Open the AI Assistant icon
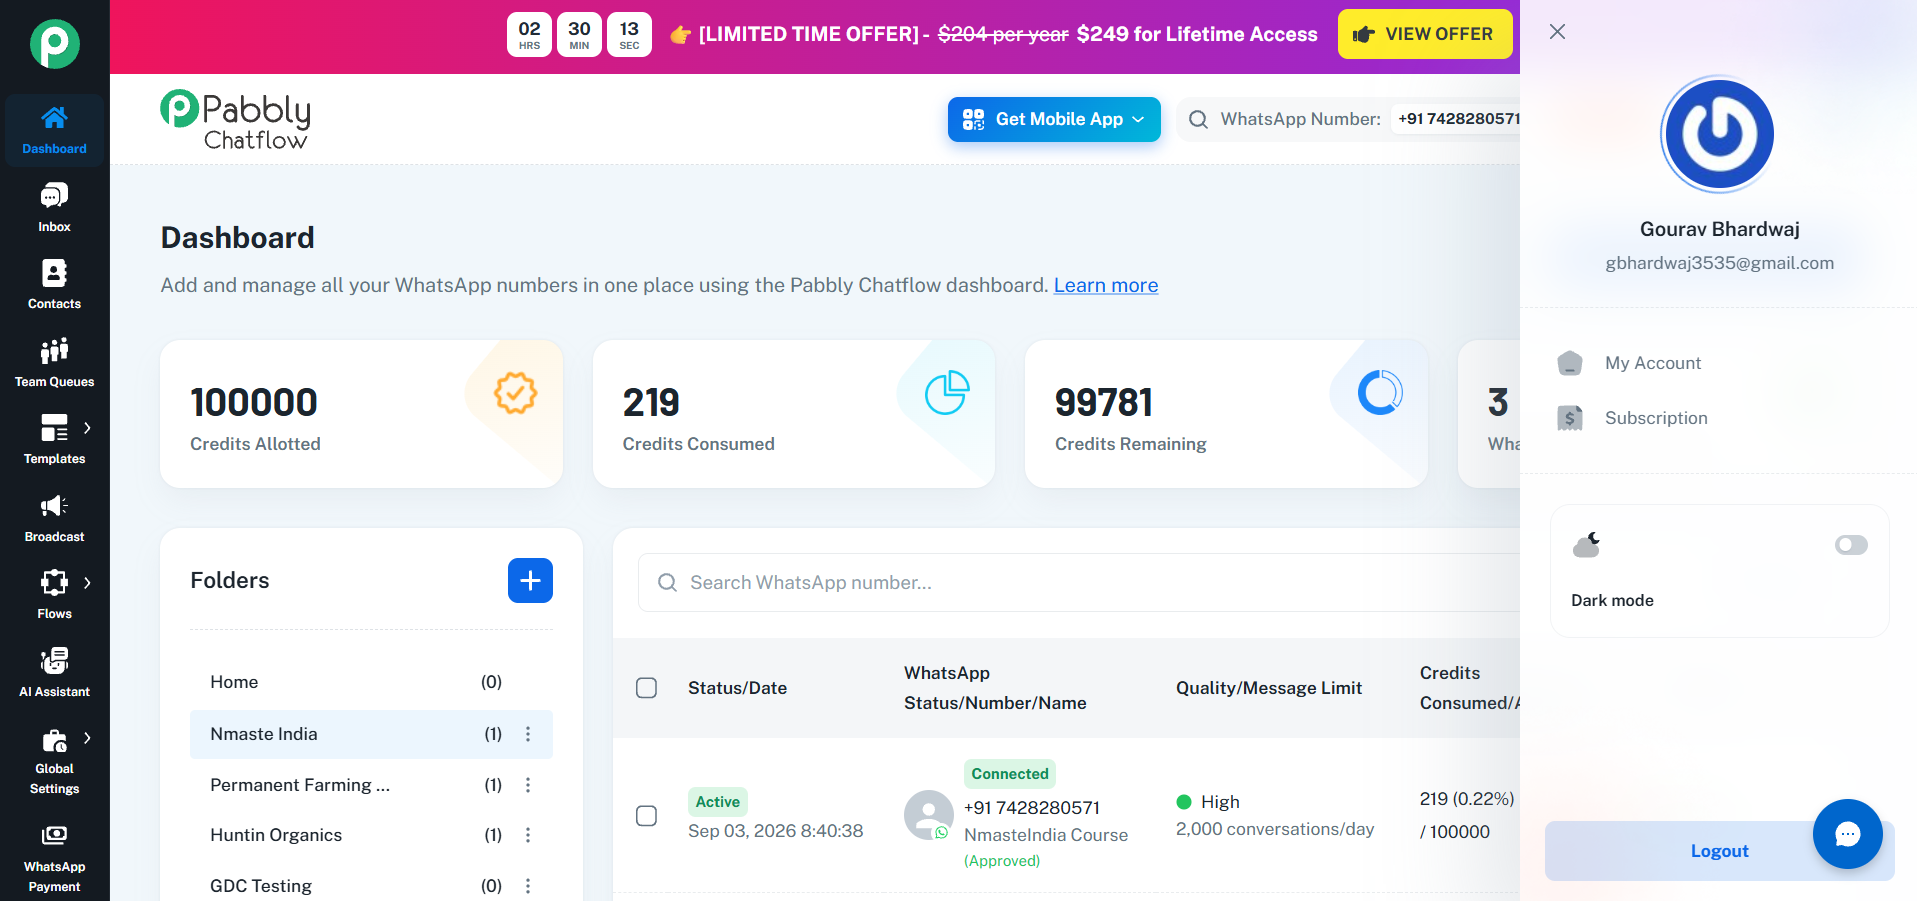Viewport: 1917px width, 901px height. (x=54, y=661)
